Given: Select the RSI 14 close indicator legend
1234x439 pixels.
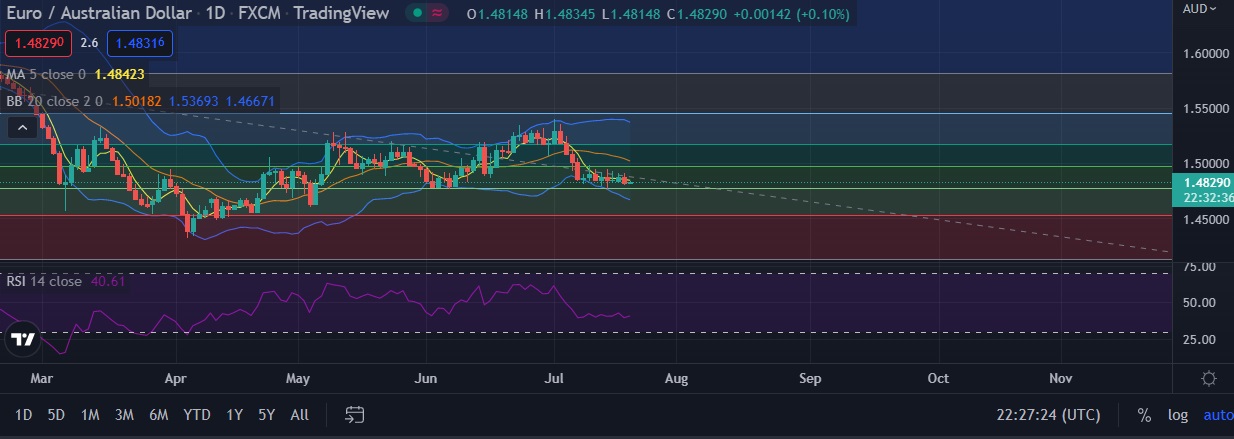Looking at the screenshot, I should (44, 282).
